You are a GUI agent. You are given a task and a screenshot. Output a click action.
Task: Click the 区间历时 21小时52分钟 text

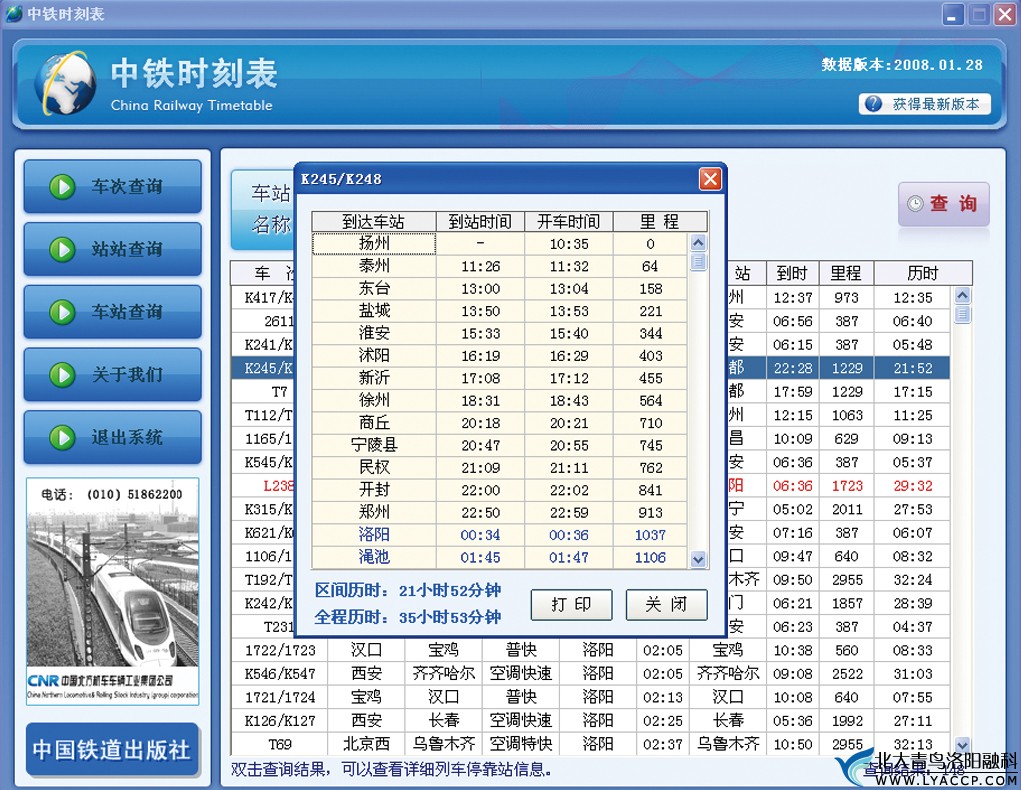pyautogui.click(x=408, y=591)
